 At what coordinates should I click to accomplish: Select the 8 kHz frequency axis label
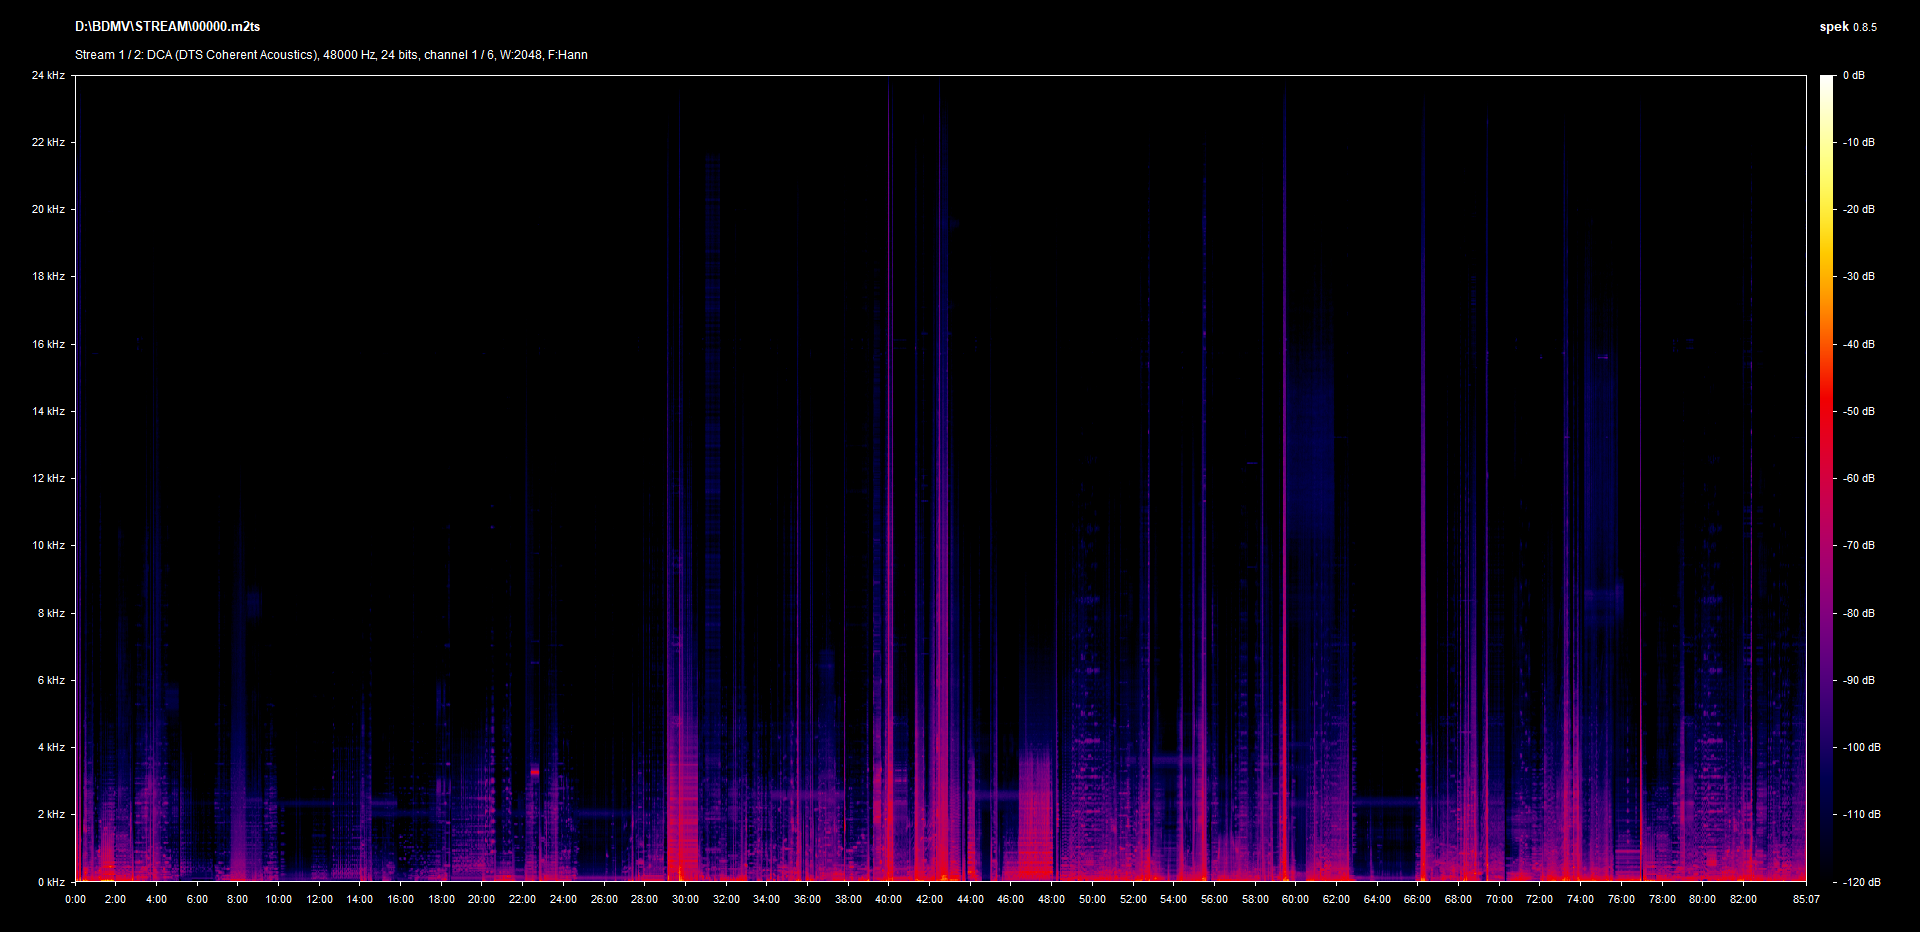pos(51,613)
